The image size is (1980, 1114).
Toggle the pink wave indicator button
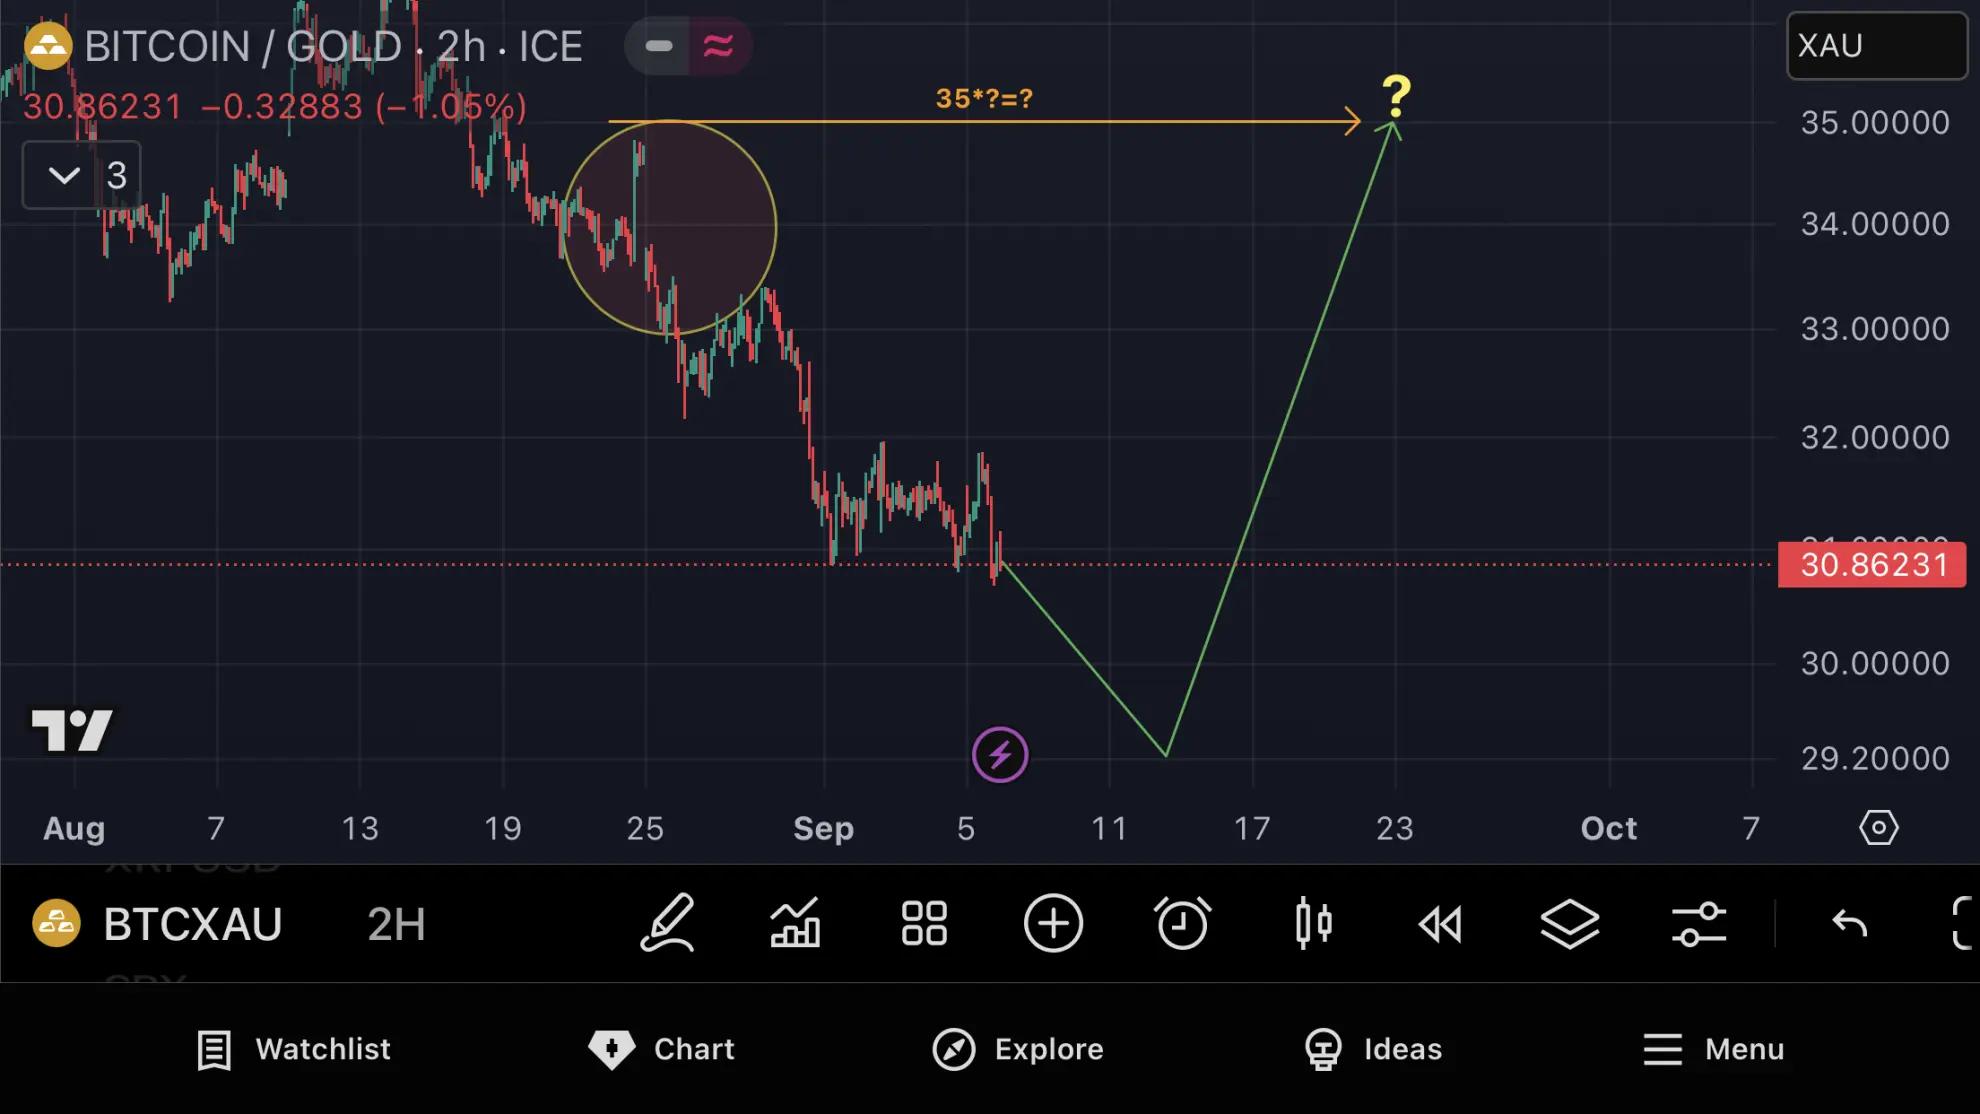pos(719,46)
